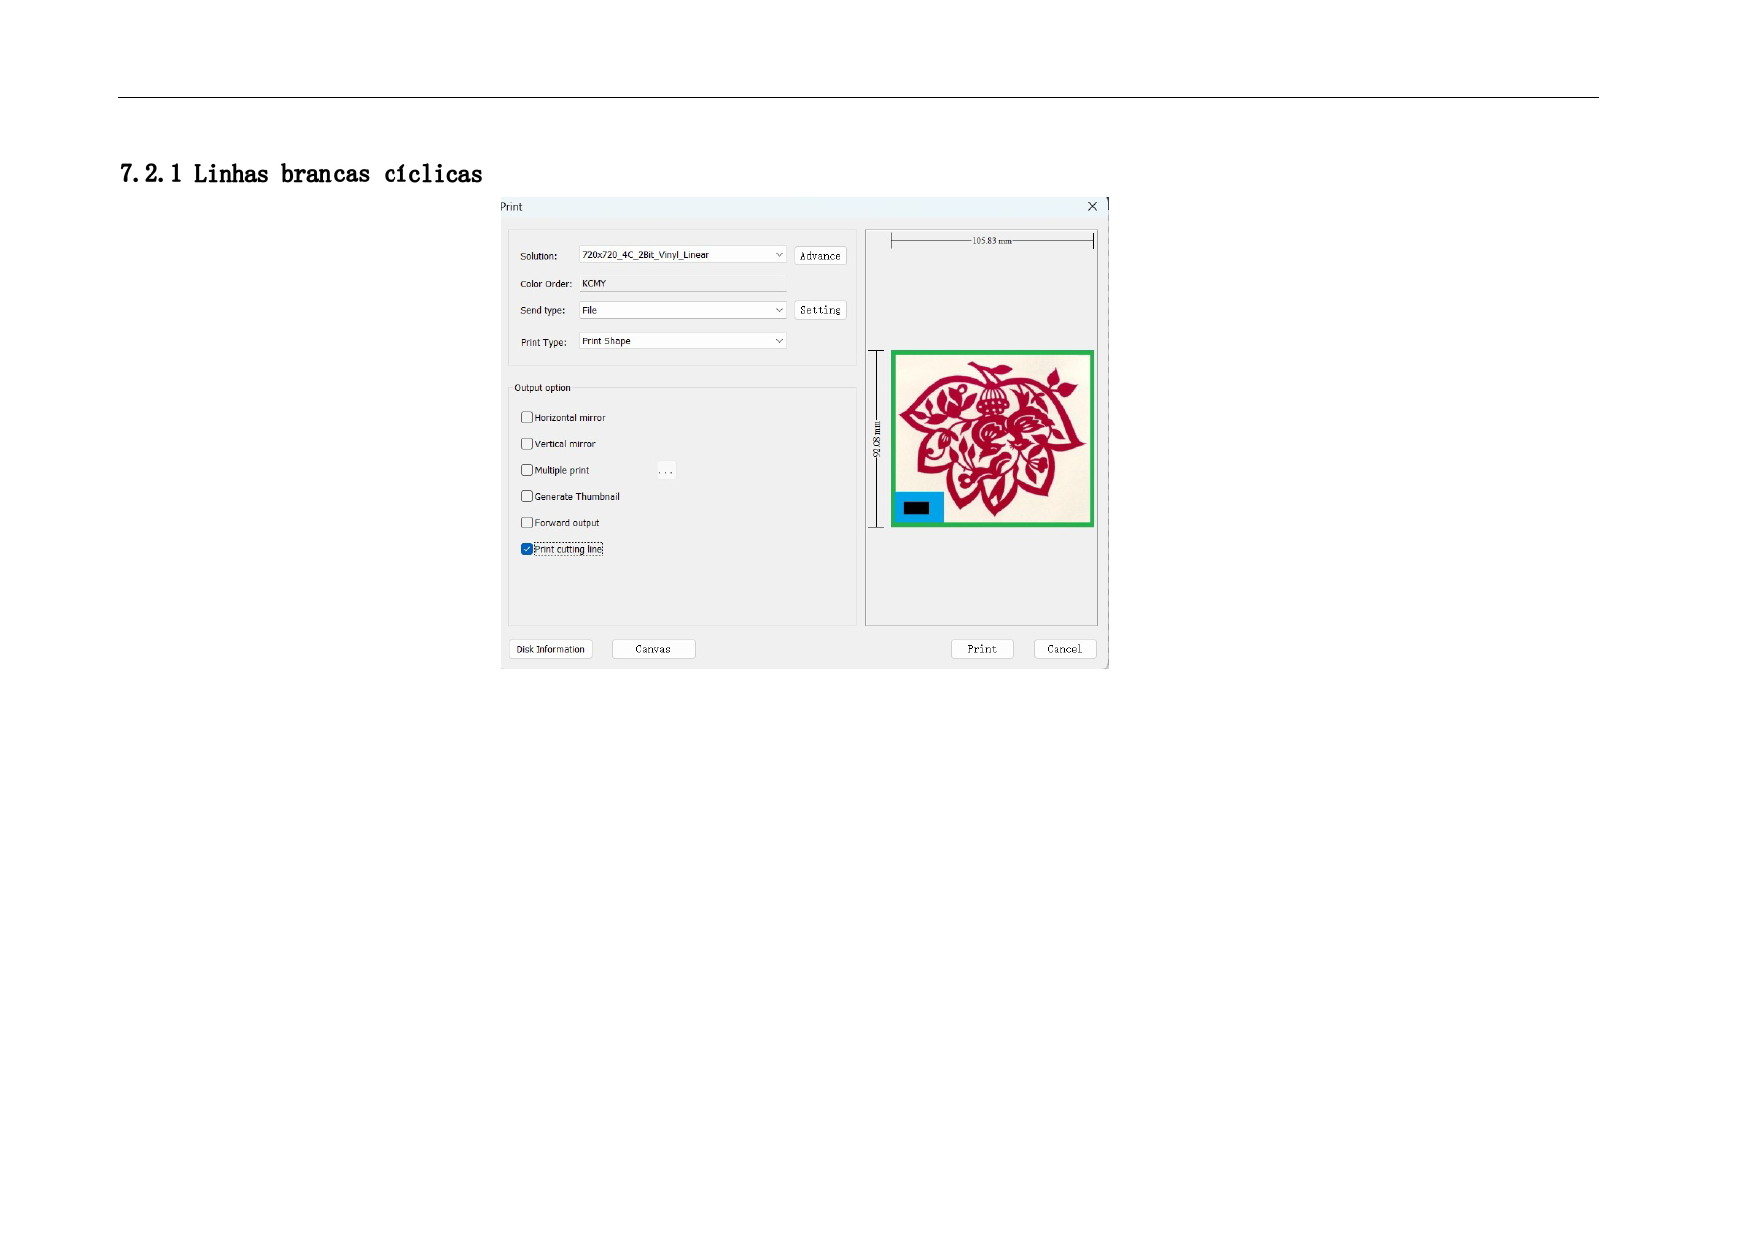
Task: Click the blue registration mark in the preview
Action: tap(918, 508)
